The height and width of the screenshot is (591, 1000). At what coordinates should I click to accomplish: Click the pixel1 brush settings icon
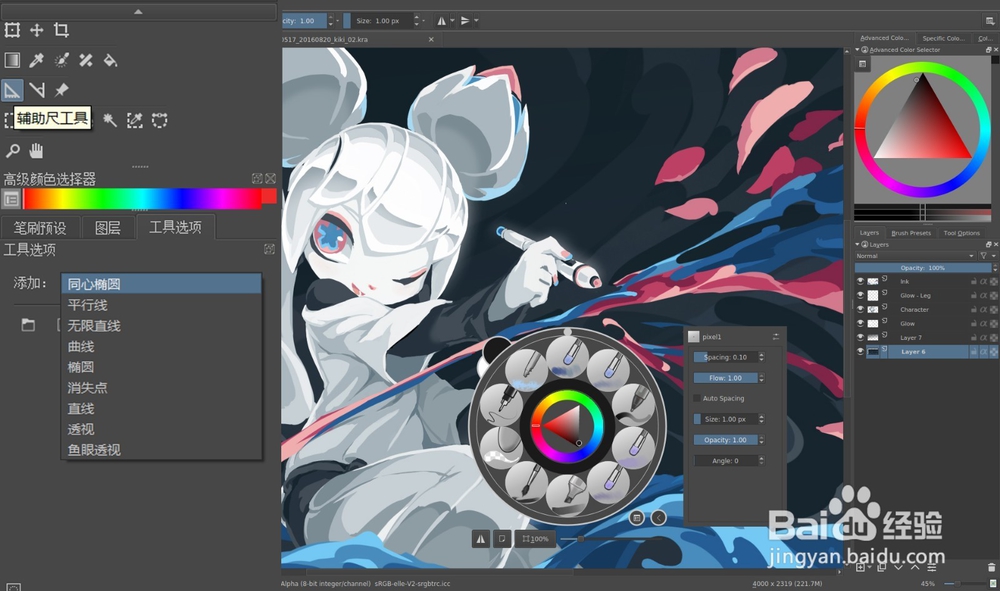[x=776, y=337]
